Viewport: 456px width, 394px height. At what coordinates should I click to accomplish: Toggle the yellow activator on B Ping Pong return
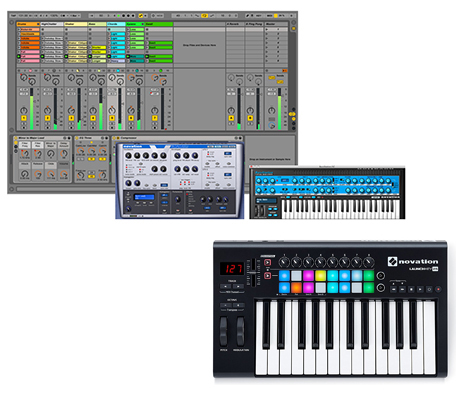click(250, 118)
